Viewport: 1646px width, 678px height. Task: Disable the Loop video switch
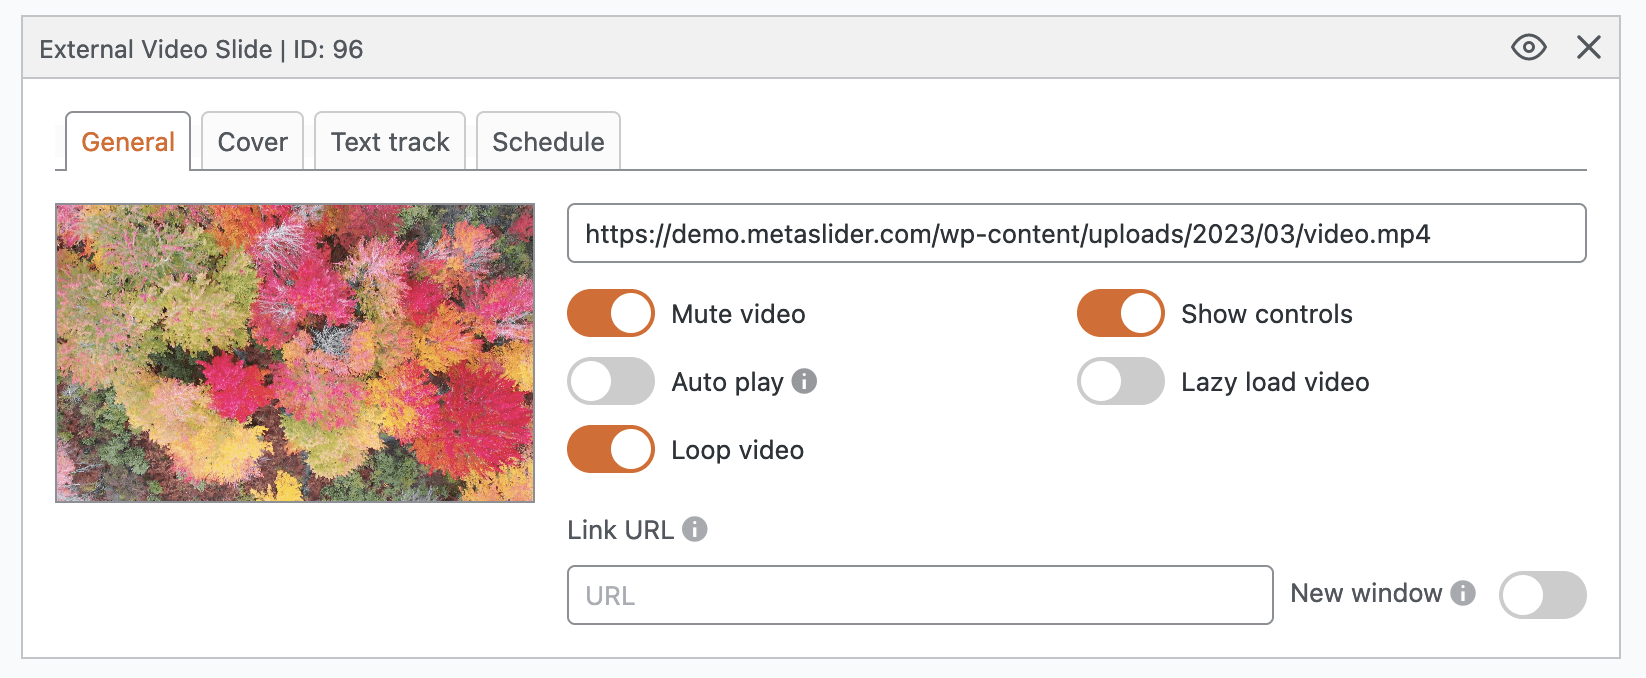coord(611,450)
